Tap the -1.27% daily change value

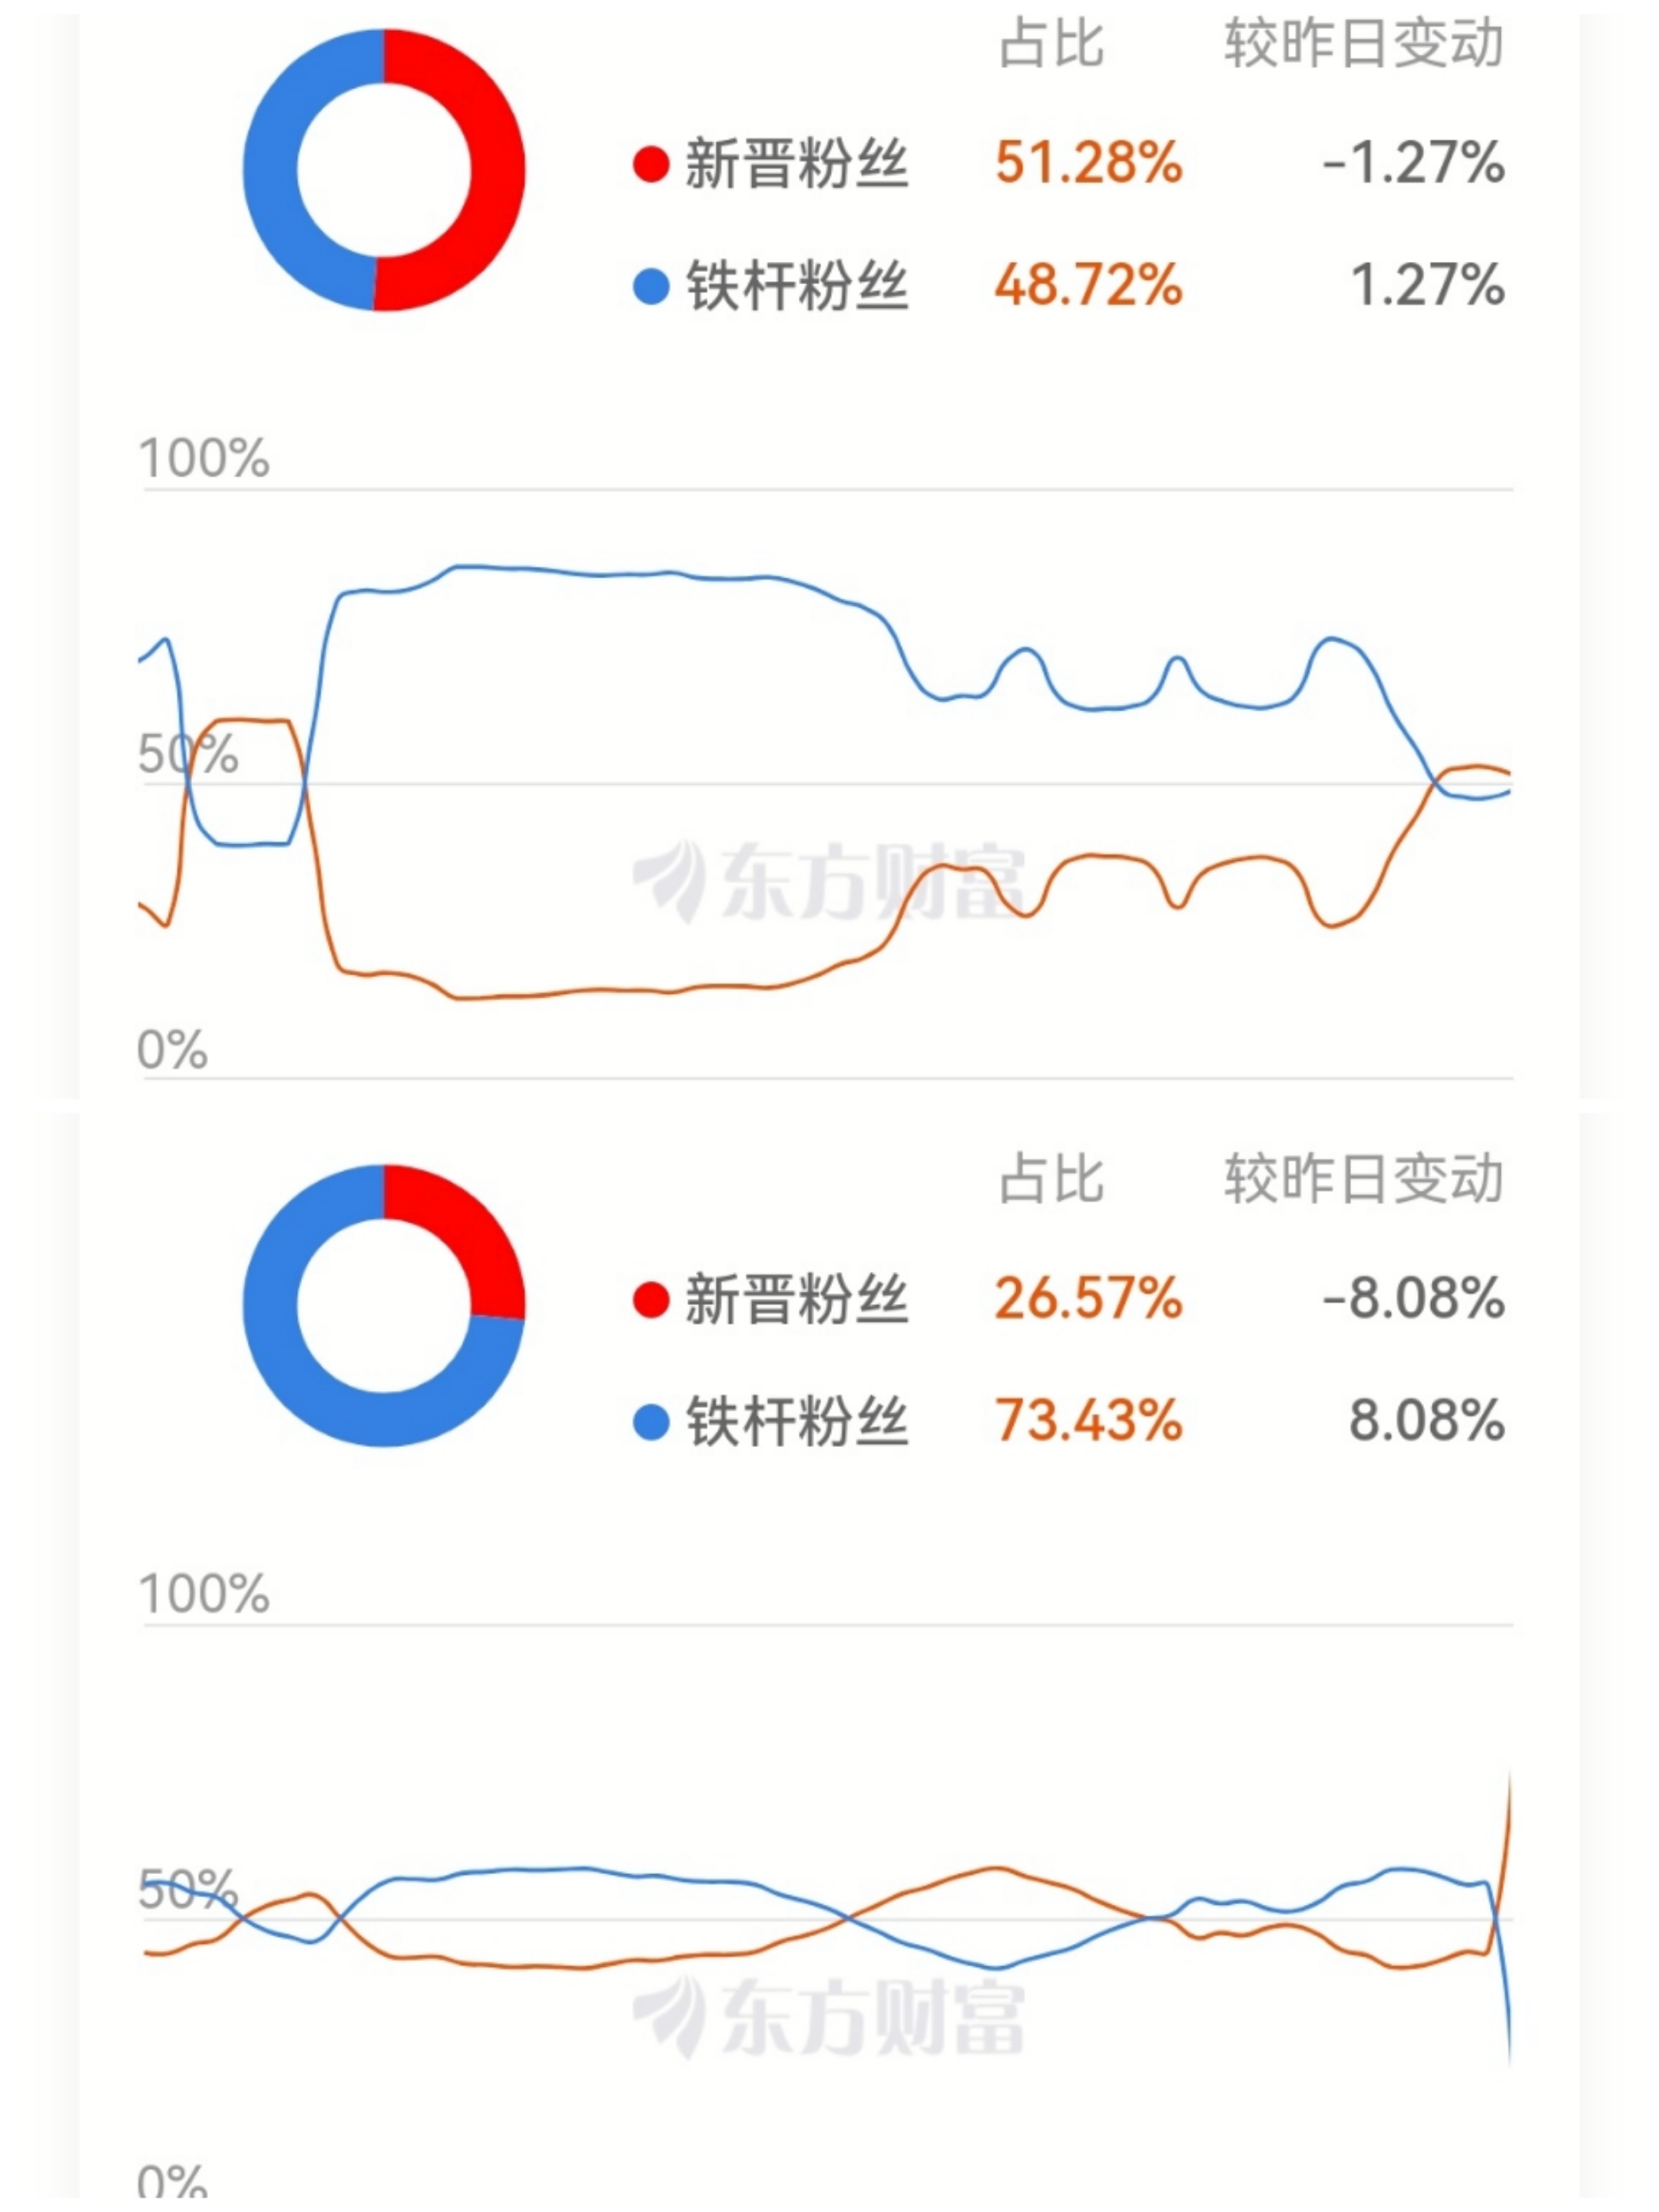tap(1412, 162)
